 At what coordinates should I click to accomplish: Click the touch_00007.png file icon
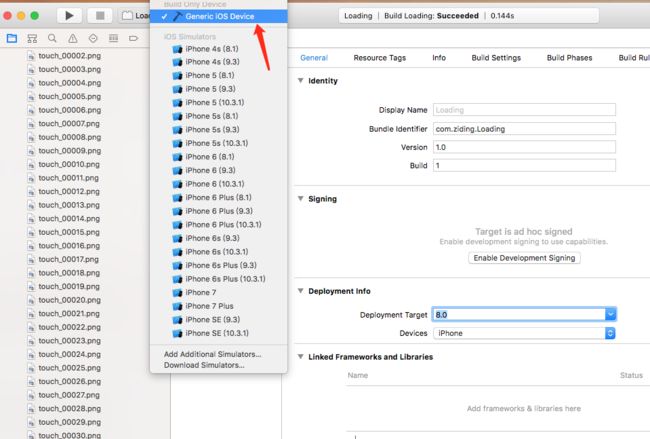click(31, 124)
